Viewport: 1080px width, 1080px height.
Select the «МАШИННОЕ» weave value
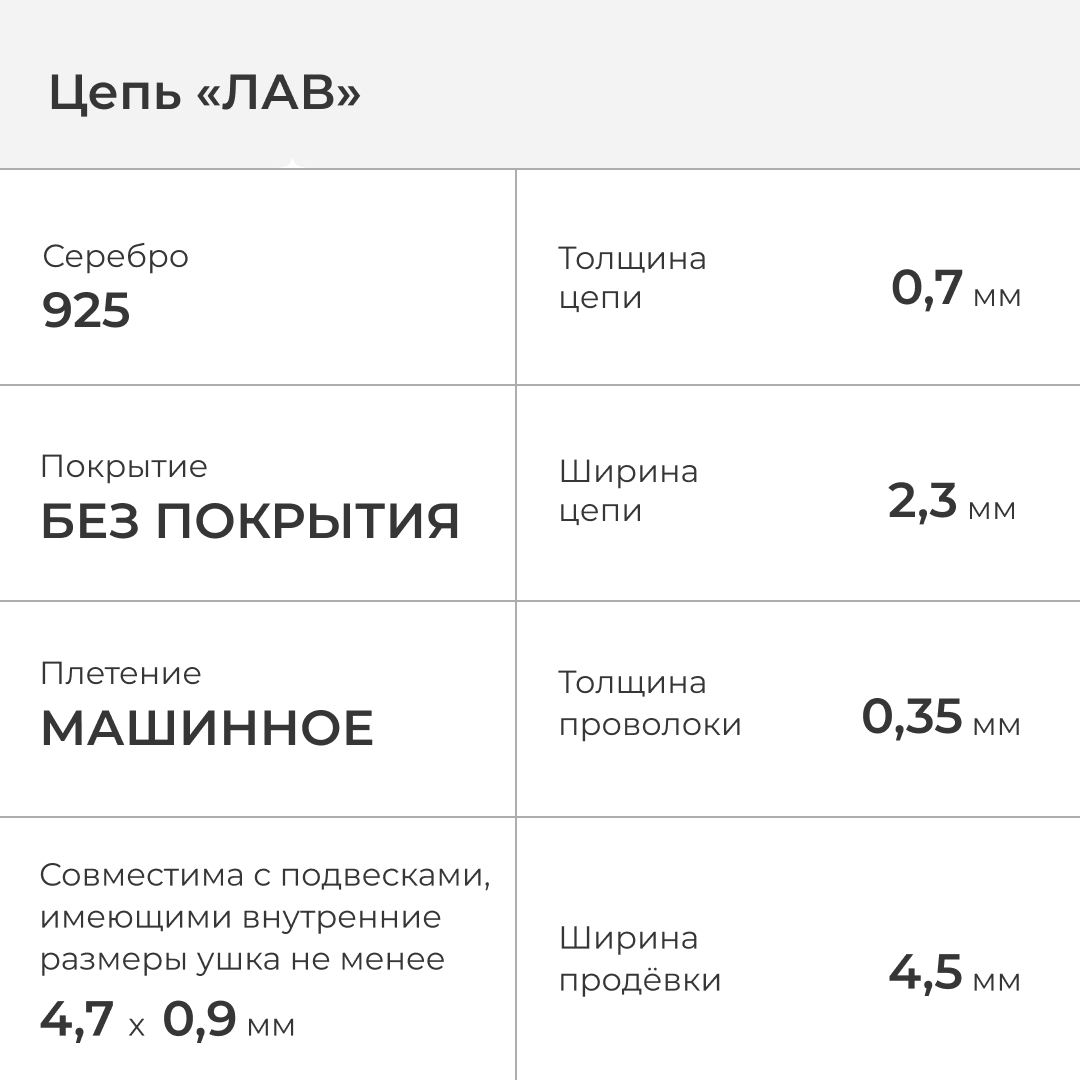(207, 729)
